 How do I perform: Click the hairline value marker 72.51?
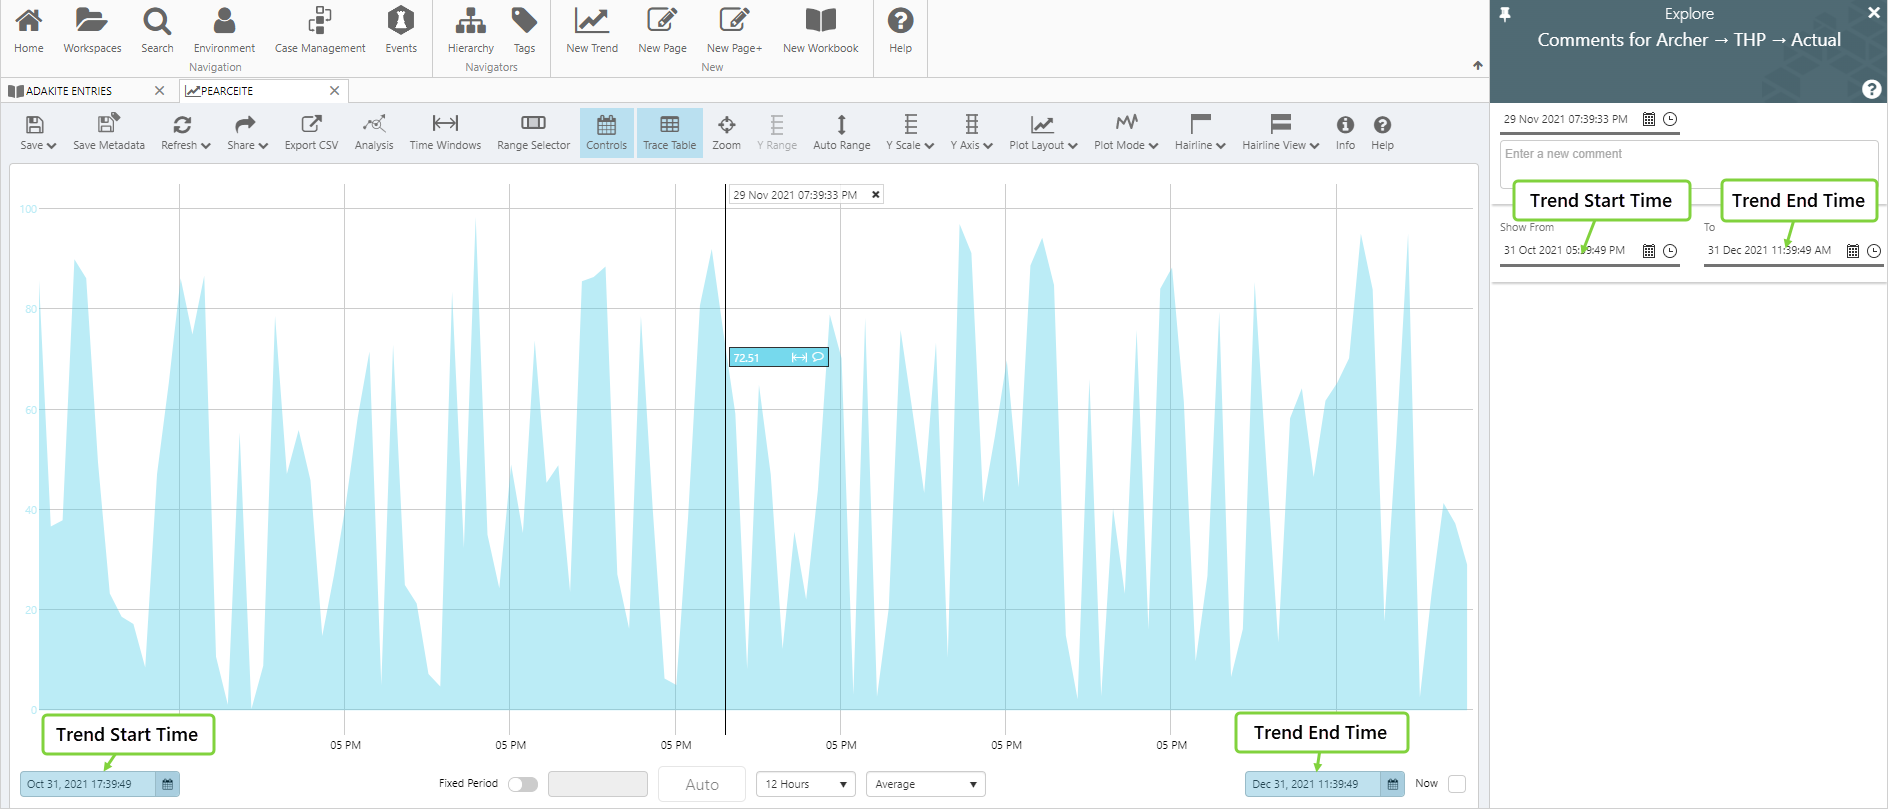pyautogui.click(x=760, y=357)
